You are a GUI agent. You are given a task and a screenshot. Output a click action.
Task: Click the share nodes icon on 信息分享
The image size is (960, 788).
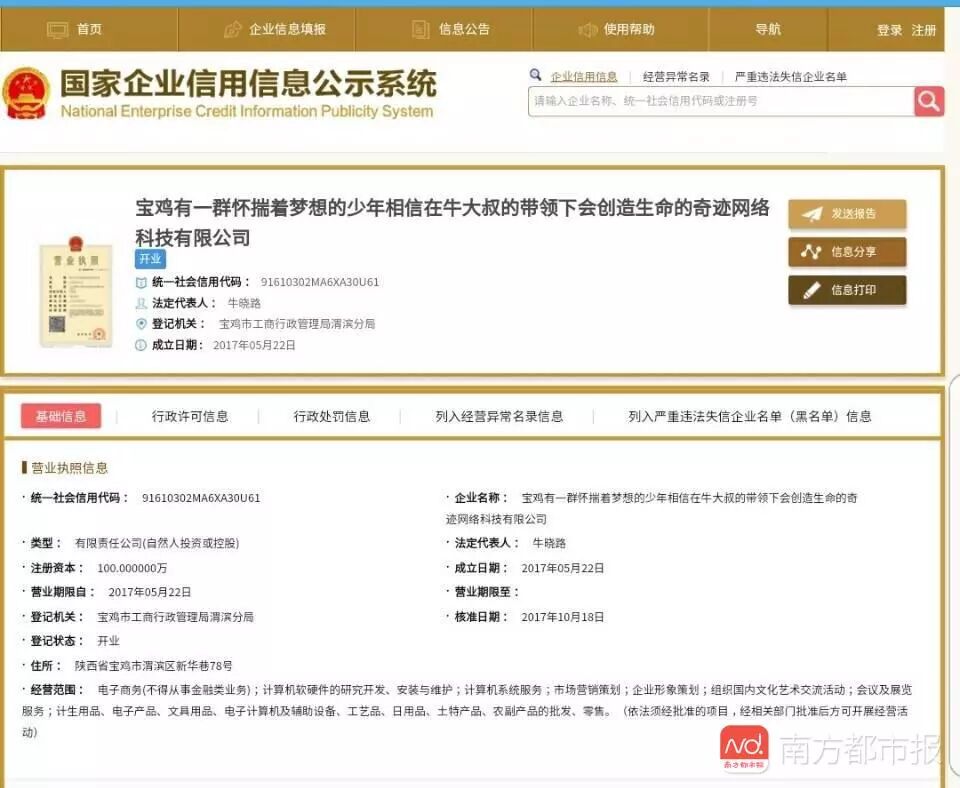(x=811, y=252)
